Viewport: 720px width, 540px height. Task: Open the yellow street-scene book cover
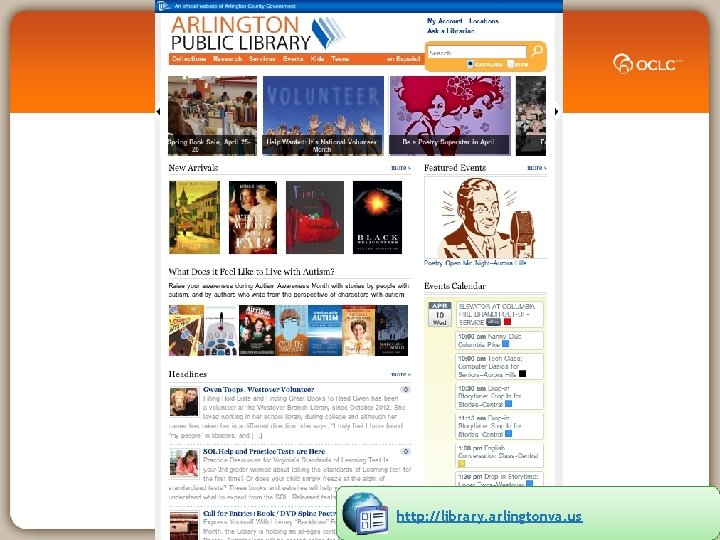pos(194,217)
